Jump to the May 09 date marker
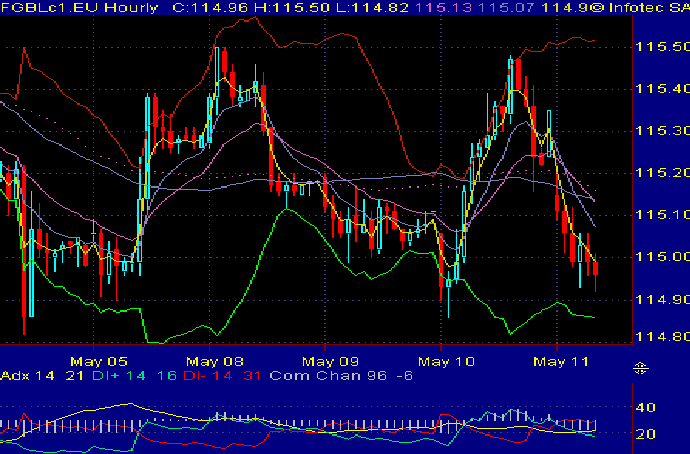The height and width of the screenshot is (454, 690). pyautogui.click(x=330, y=360)
